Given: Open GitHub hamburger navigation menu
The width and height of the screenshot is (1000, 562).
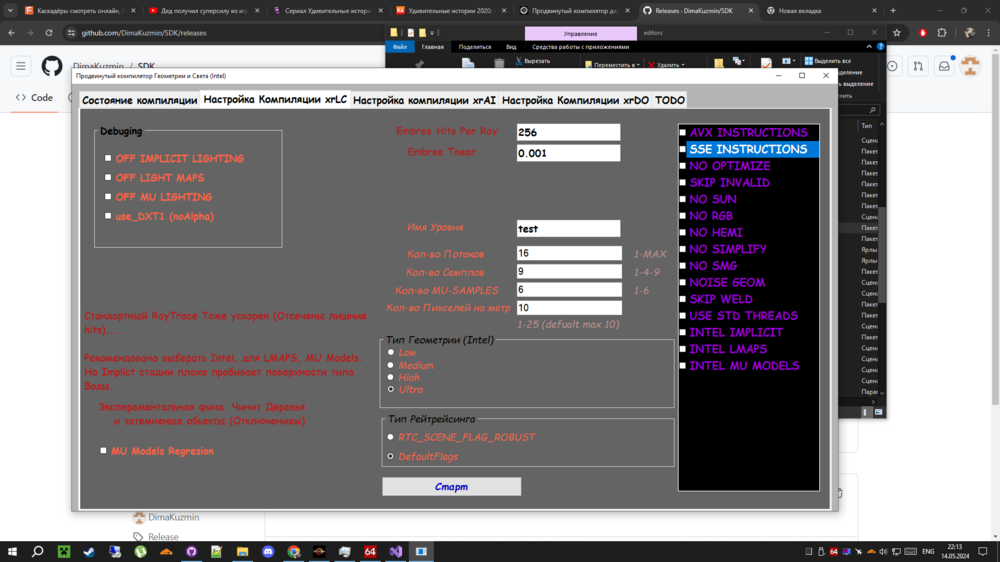Looking at the screenshot, I should [20, 66].
